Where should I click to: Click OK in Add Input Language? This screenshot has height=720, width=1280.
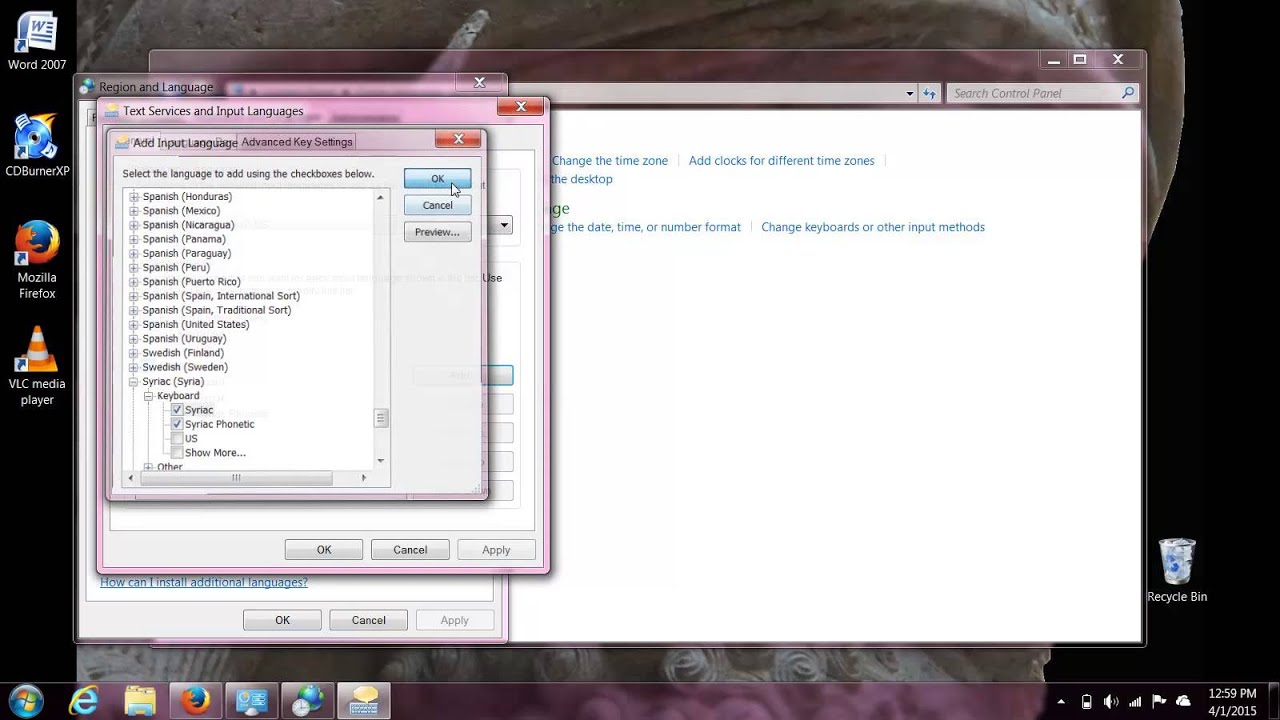[x=437, y=179]
